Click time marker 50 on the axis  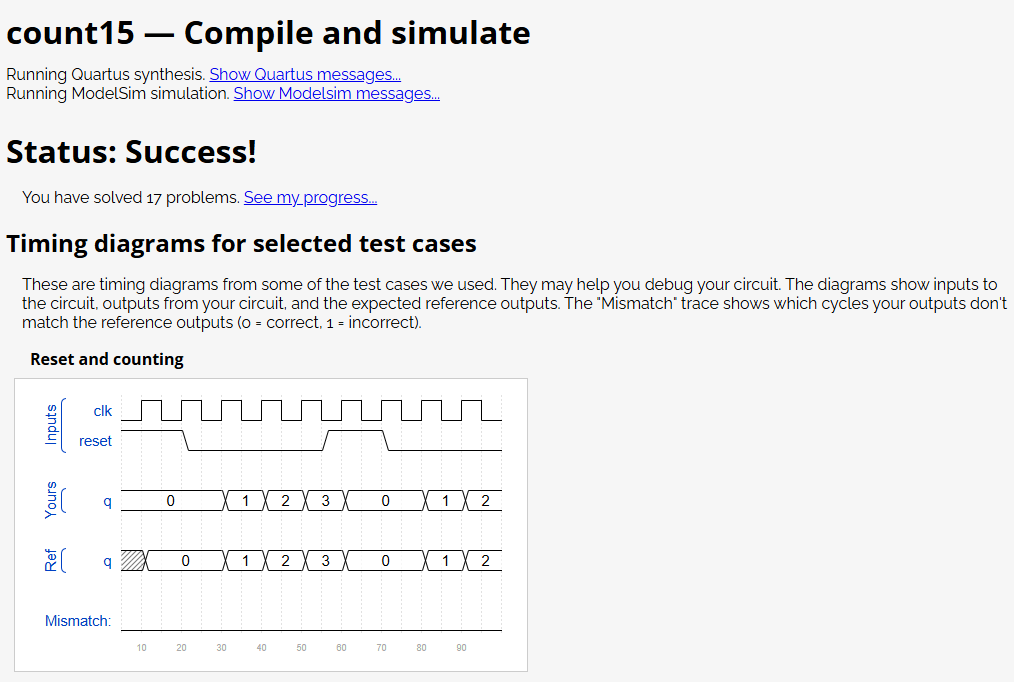click(301, 648)
